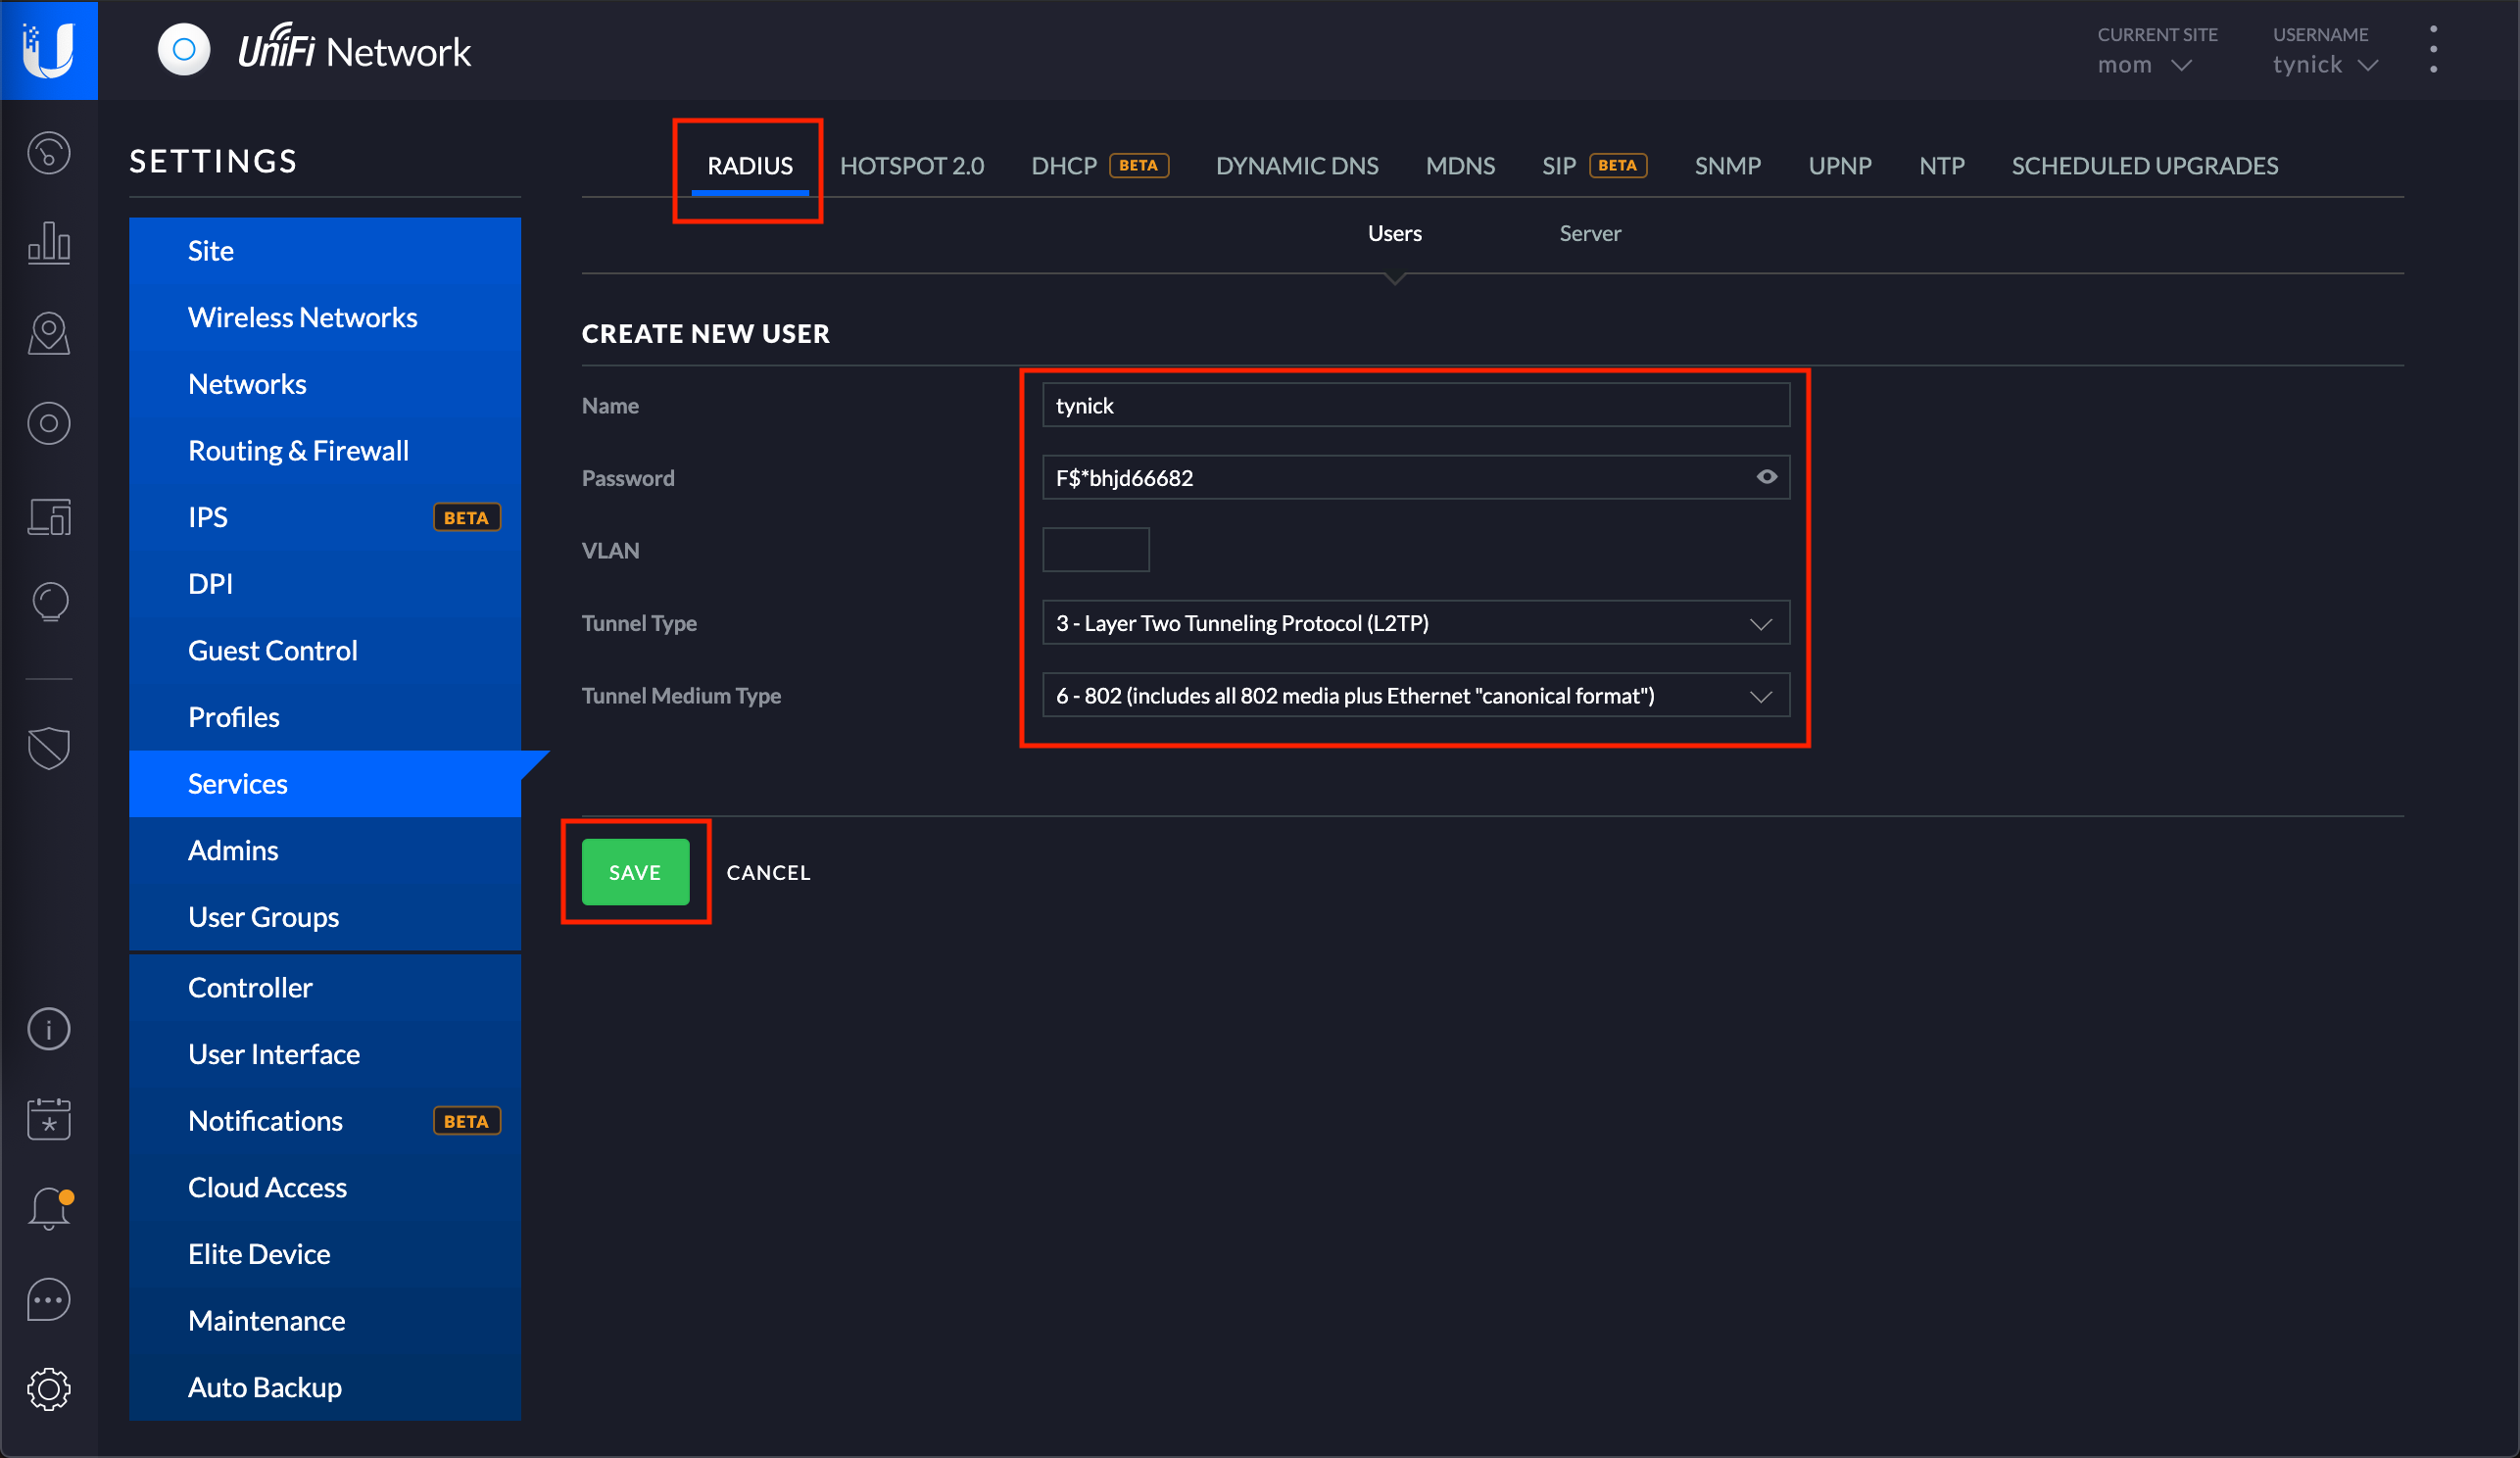
Task: Click the CANCEL button
Action: (x=769, y=869)
